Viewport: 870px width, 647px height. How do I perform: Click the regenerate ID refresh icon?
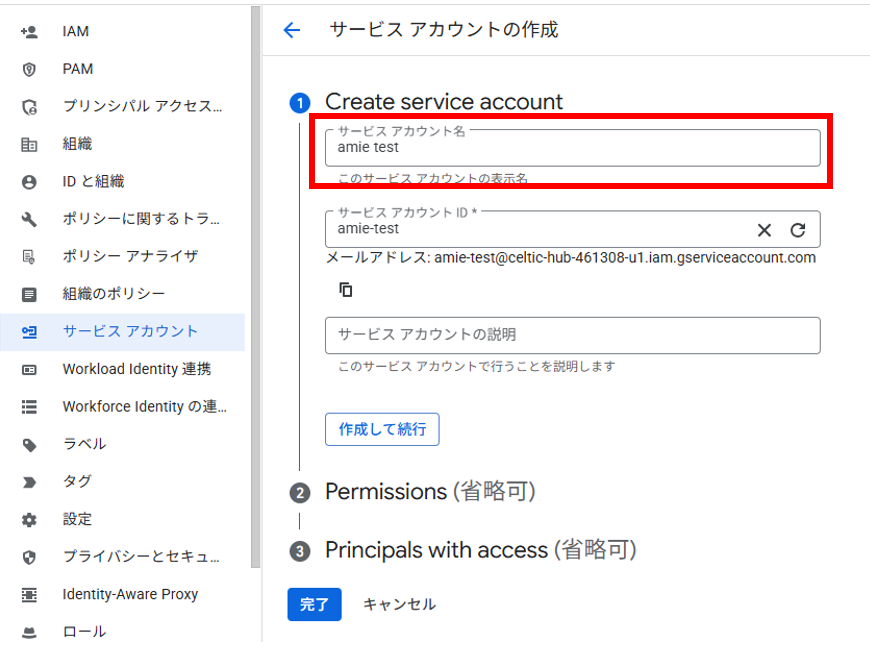tap(797, 230)
